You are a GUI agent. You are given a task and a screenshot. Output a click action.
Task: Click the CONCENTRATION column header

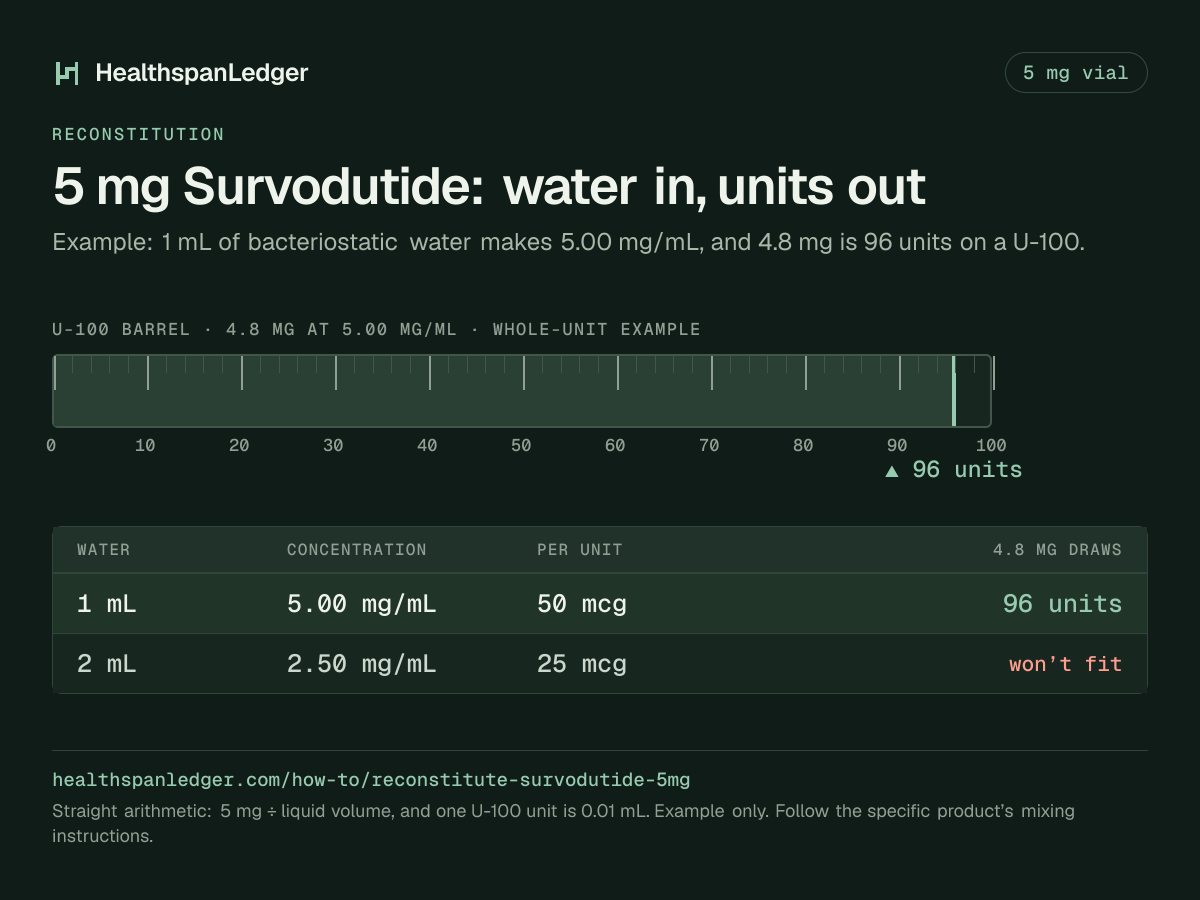[357, 550]
